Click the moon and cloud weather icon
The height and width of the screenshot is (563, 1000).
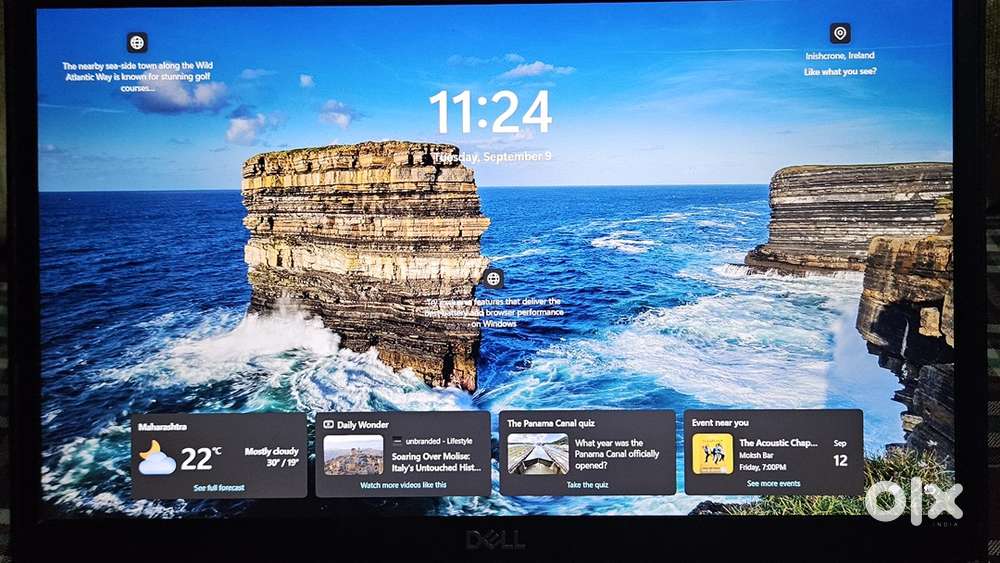156,458
